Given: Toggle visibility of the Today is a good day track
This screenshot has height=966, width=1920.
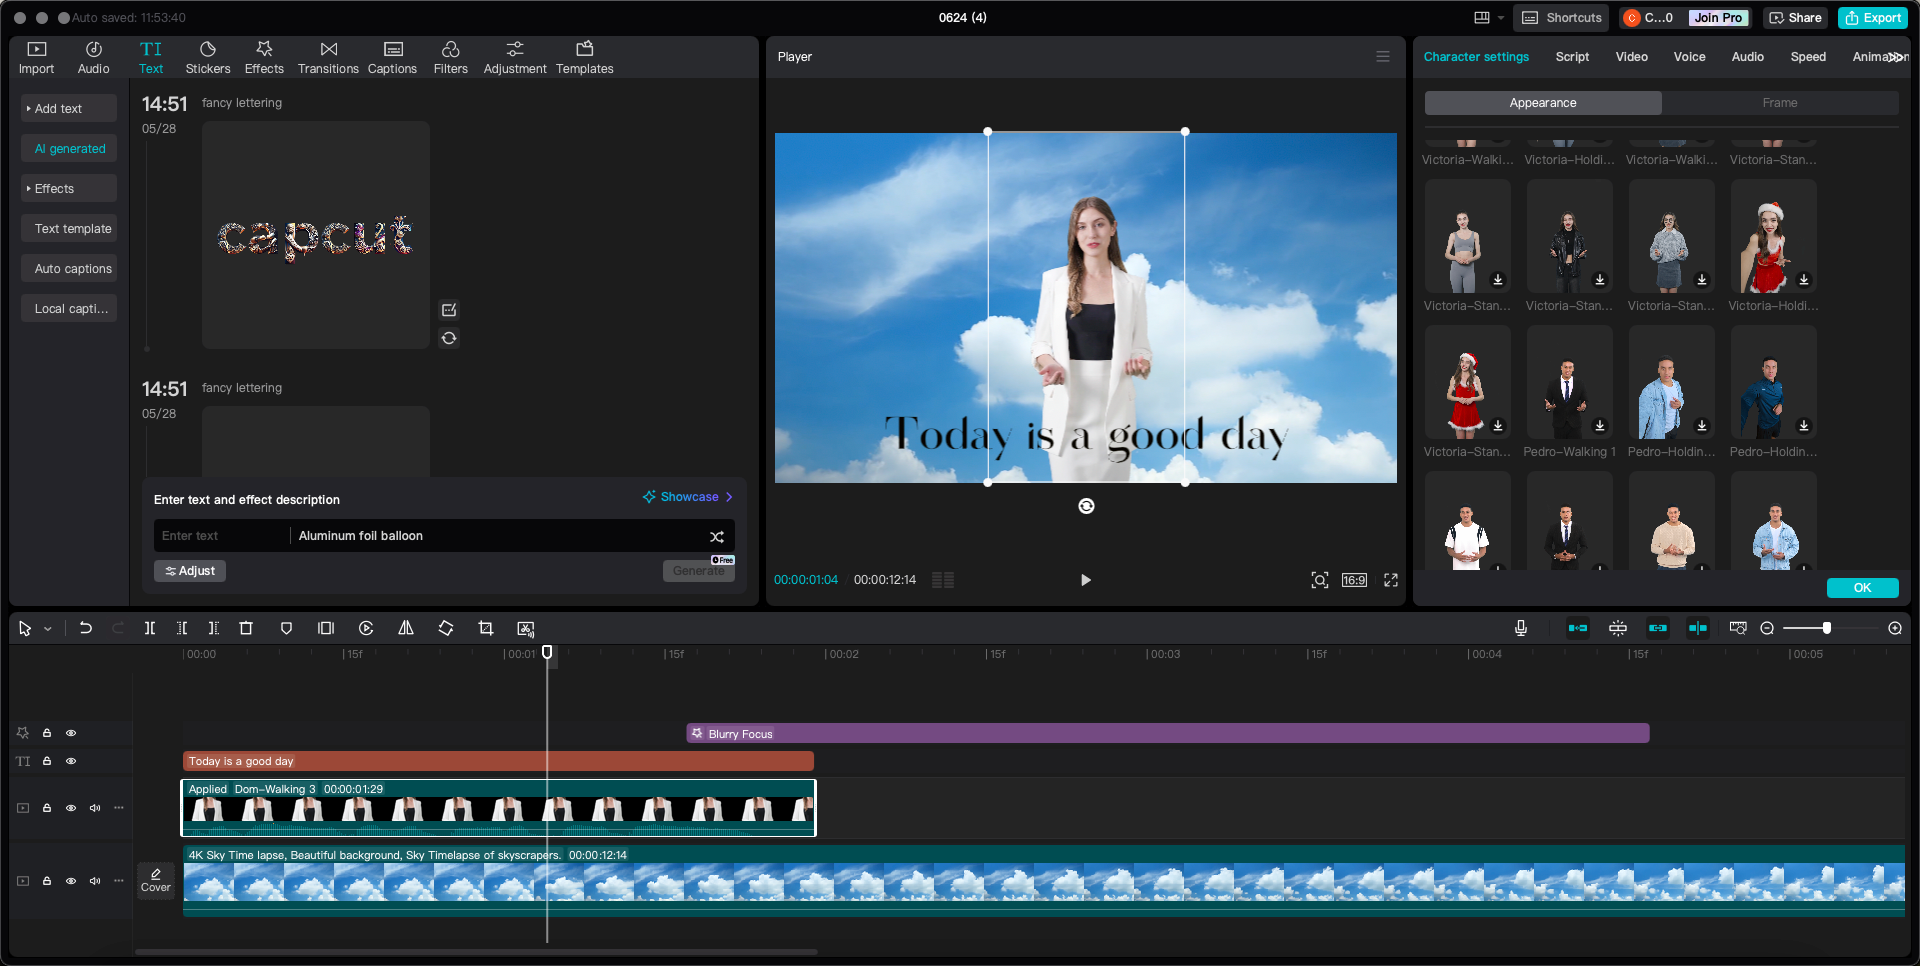Looking at the screenshot, I should [70, 761].
